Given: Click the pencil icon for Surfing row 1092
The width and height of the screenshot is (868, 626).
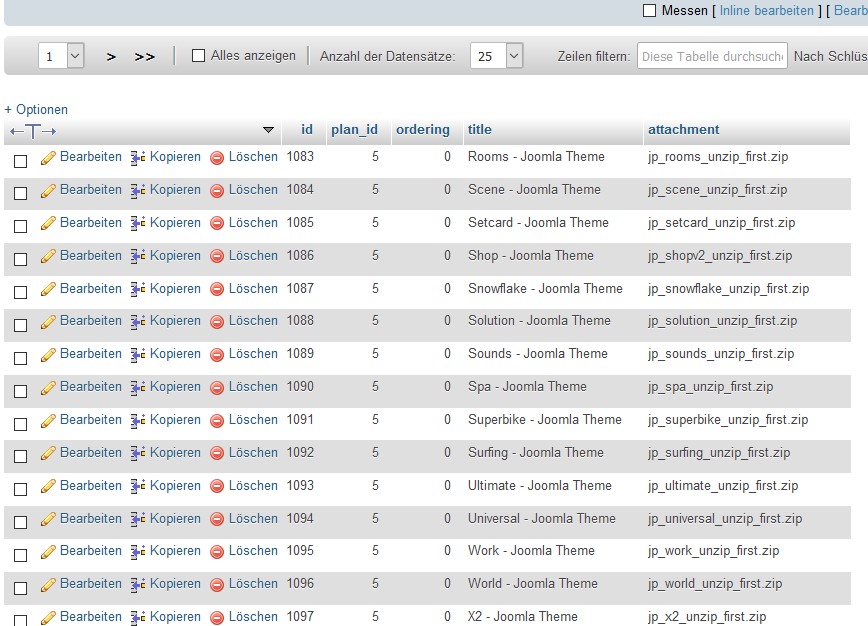Looking at the screenshot, I should 48,454.
